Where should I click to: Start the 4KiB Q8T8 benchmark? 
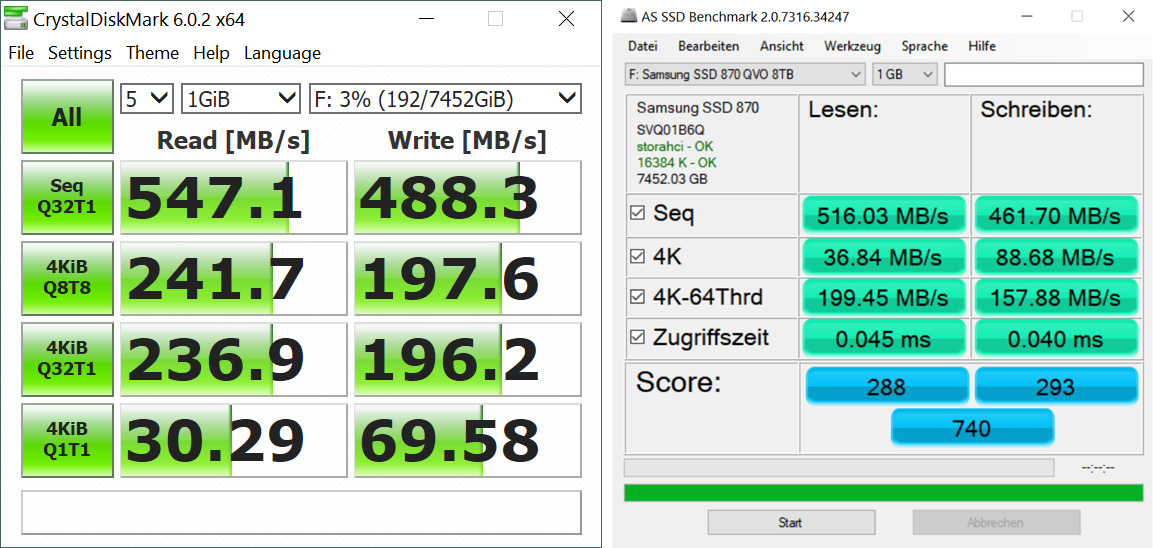pos(66,278)
